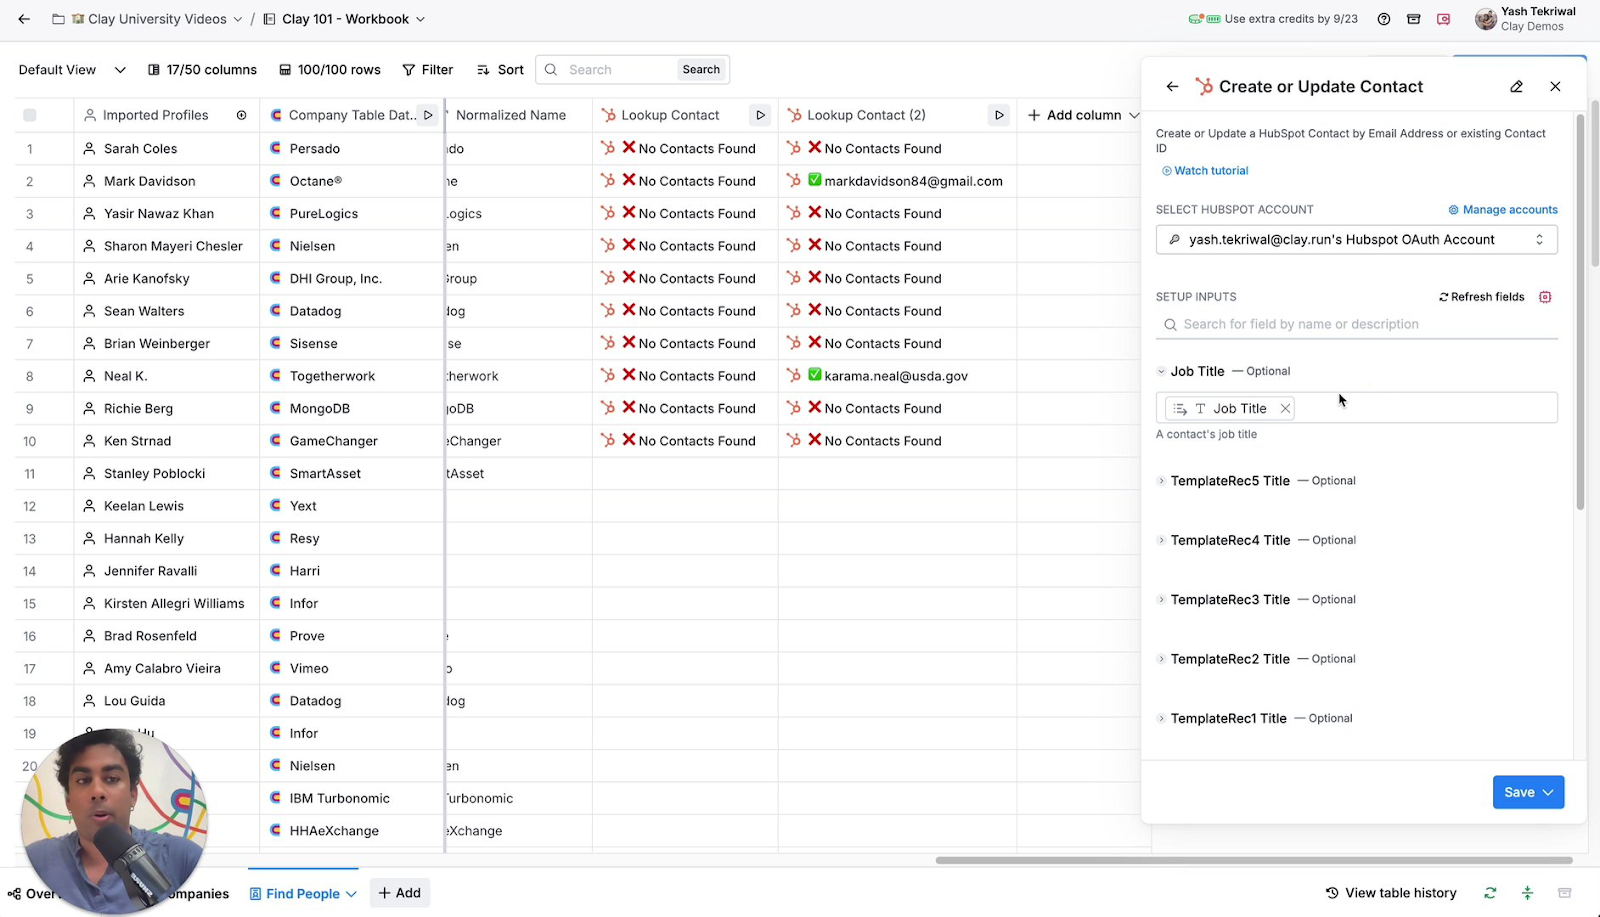Run the Lookup Contact column play button
This screenshot has height=917, width=1600.
pos(760,115)
